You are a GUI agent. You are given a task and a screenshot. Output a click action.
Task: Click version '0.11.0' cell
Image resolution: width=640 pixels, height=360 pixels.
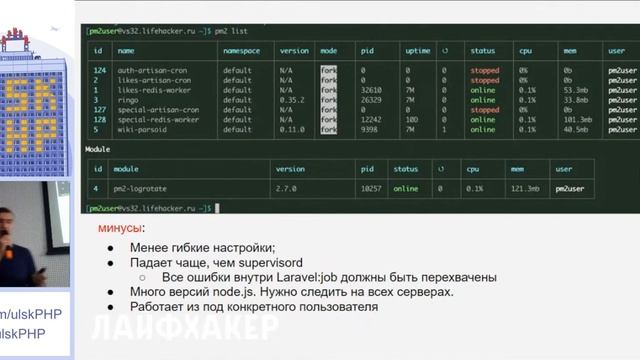292,129
